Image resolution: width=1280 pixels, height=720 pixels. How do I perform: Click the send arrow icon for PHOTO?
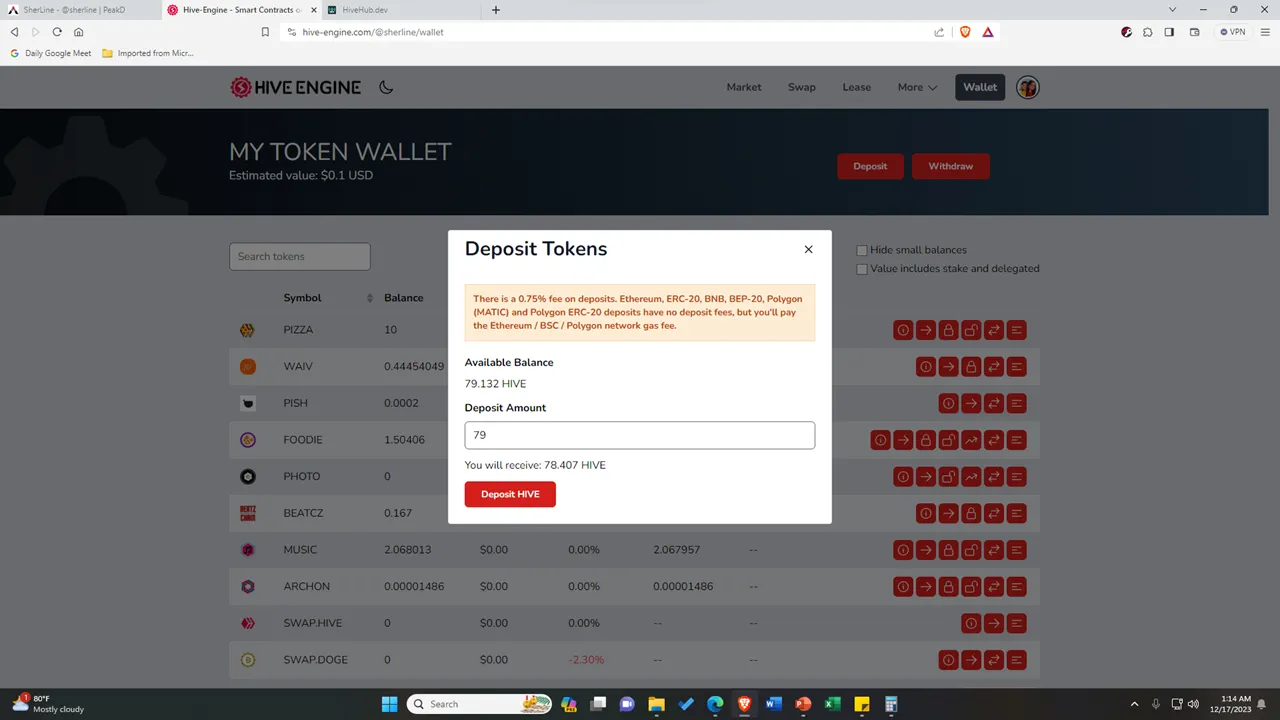pyautogui.click(x=926, y=477)
